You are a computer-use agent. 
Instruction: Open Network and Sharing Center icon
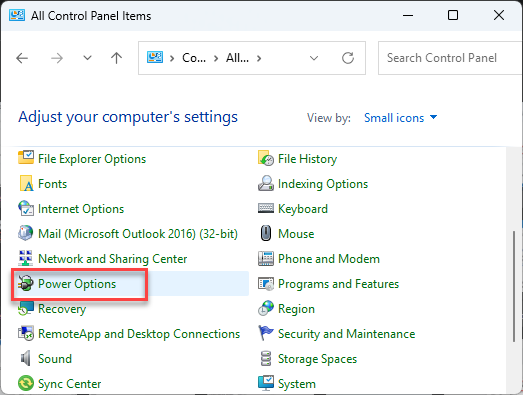[x=26, y=258]
